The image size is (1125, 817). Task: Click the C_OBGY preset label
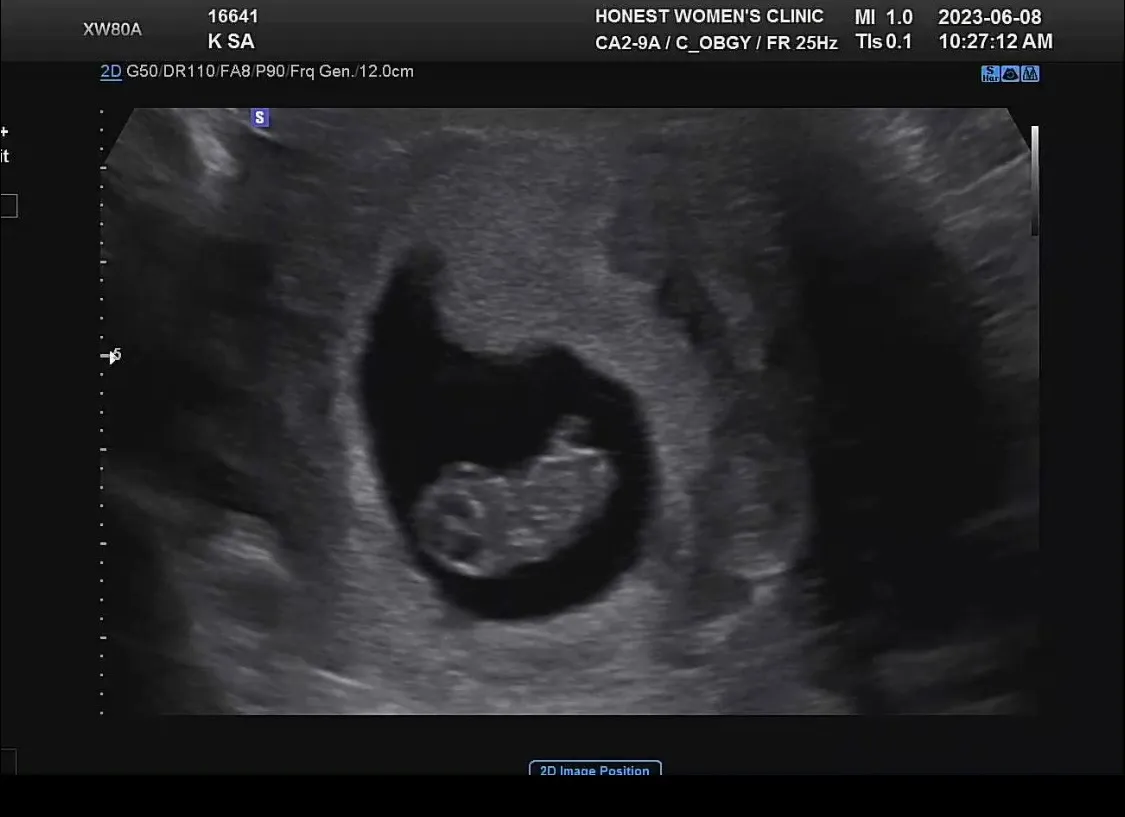[712, 43]
